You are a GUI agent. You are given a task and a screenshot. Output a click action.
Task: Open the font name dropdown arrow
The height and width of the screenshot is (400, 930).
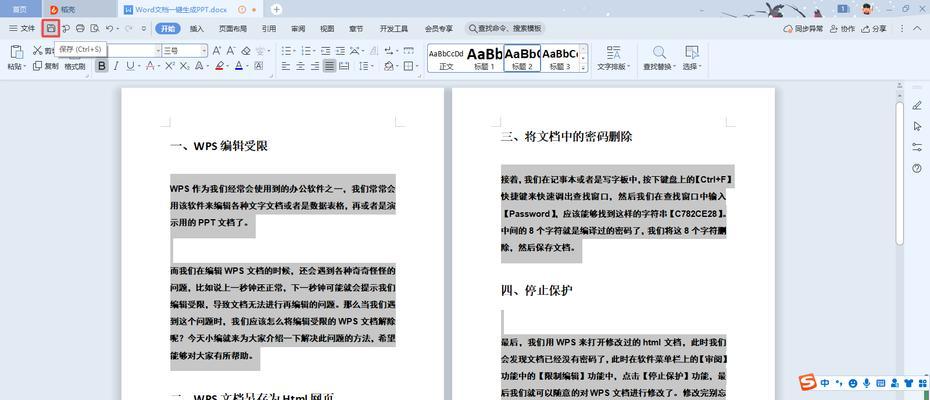(x=158, y=51)
